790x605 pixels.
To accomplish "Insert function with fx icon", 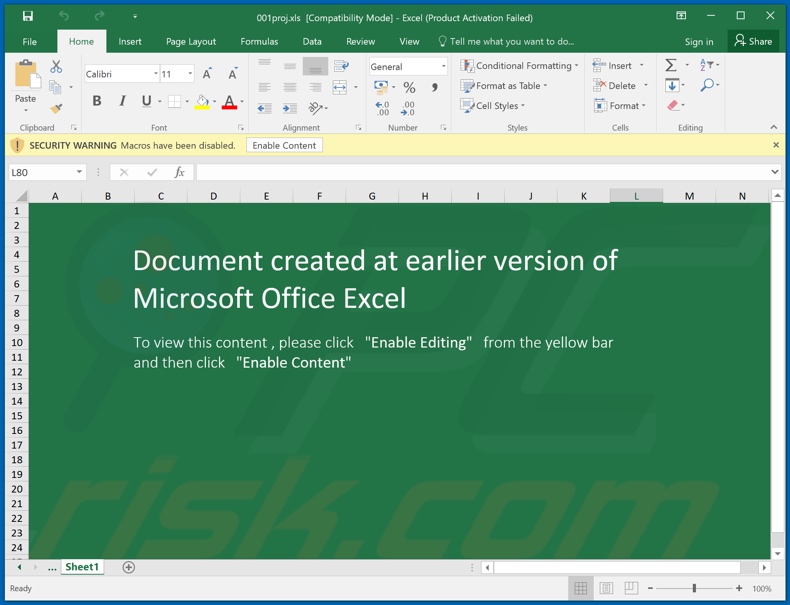I will point(179,173).
